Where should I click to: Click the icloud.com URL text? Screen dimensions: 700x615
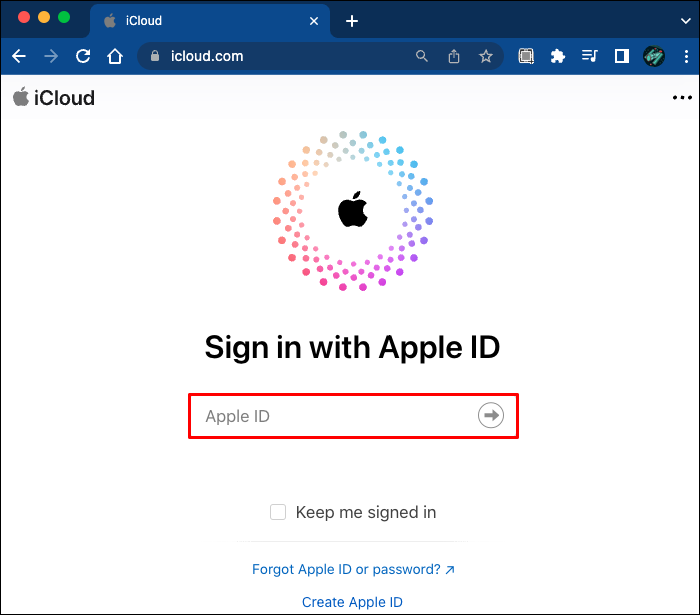pos(207,56)
